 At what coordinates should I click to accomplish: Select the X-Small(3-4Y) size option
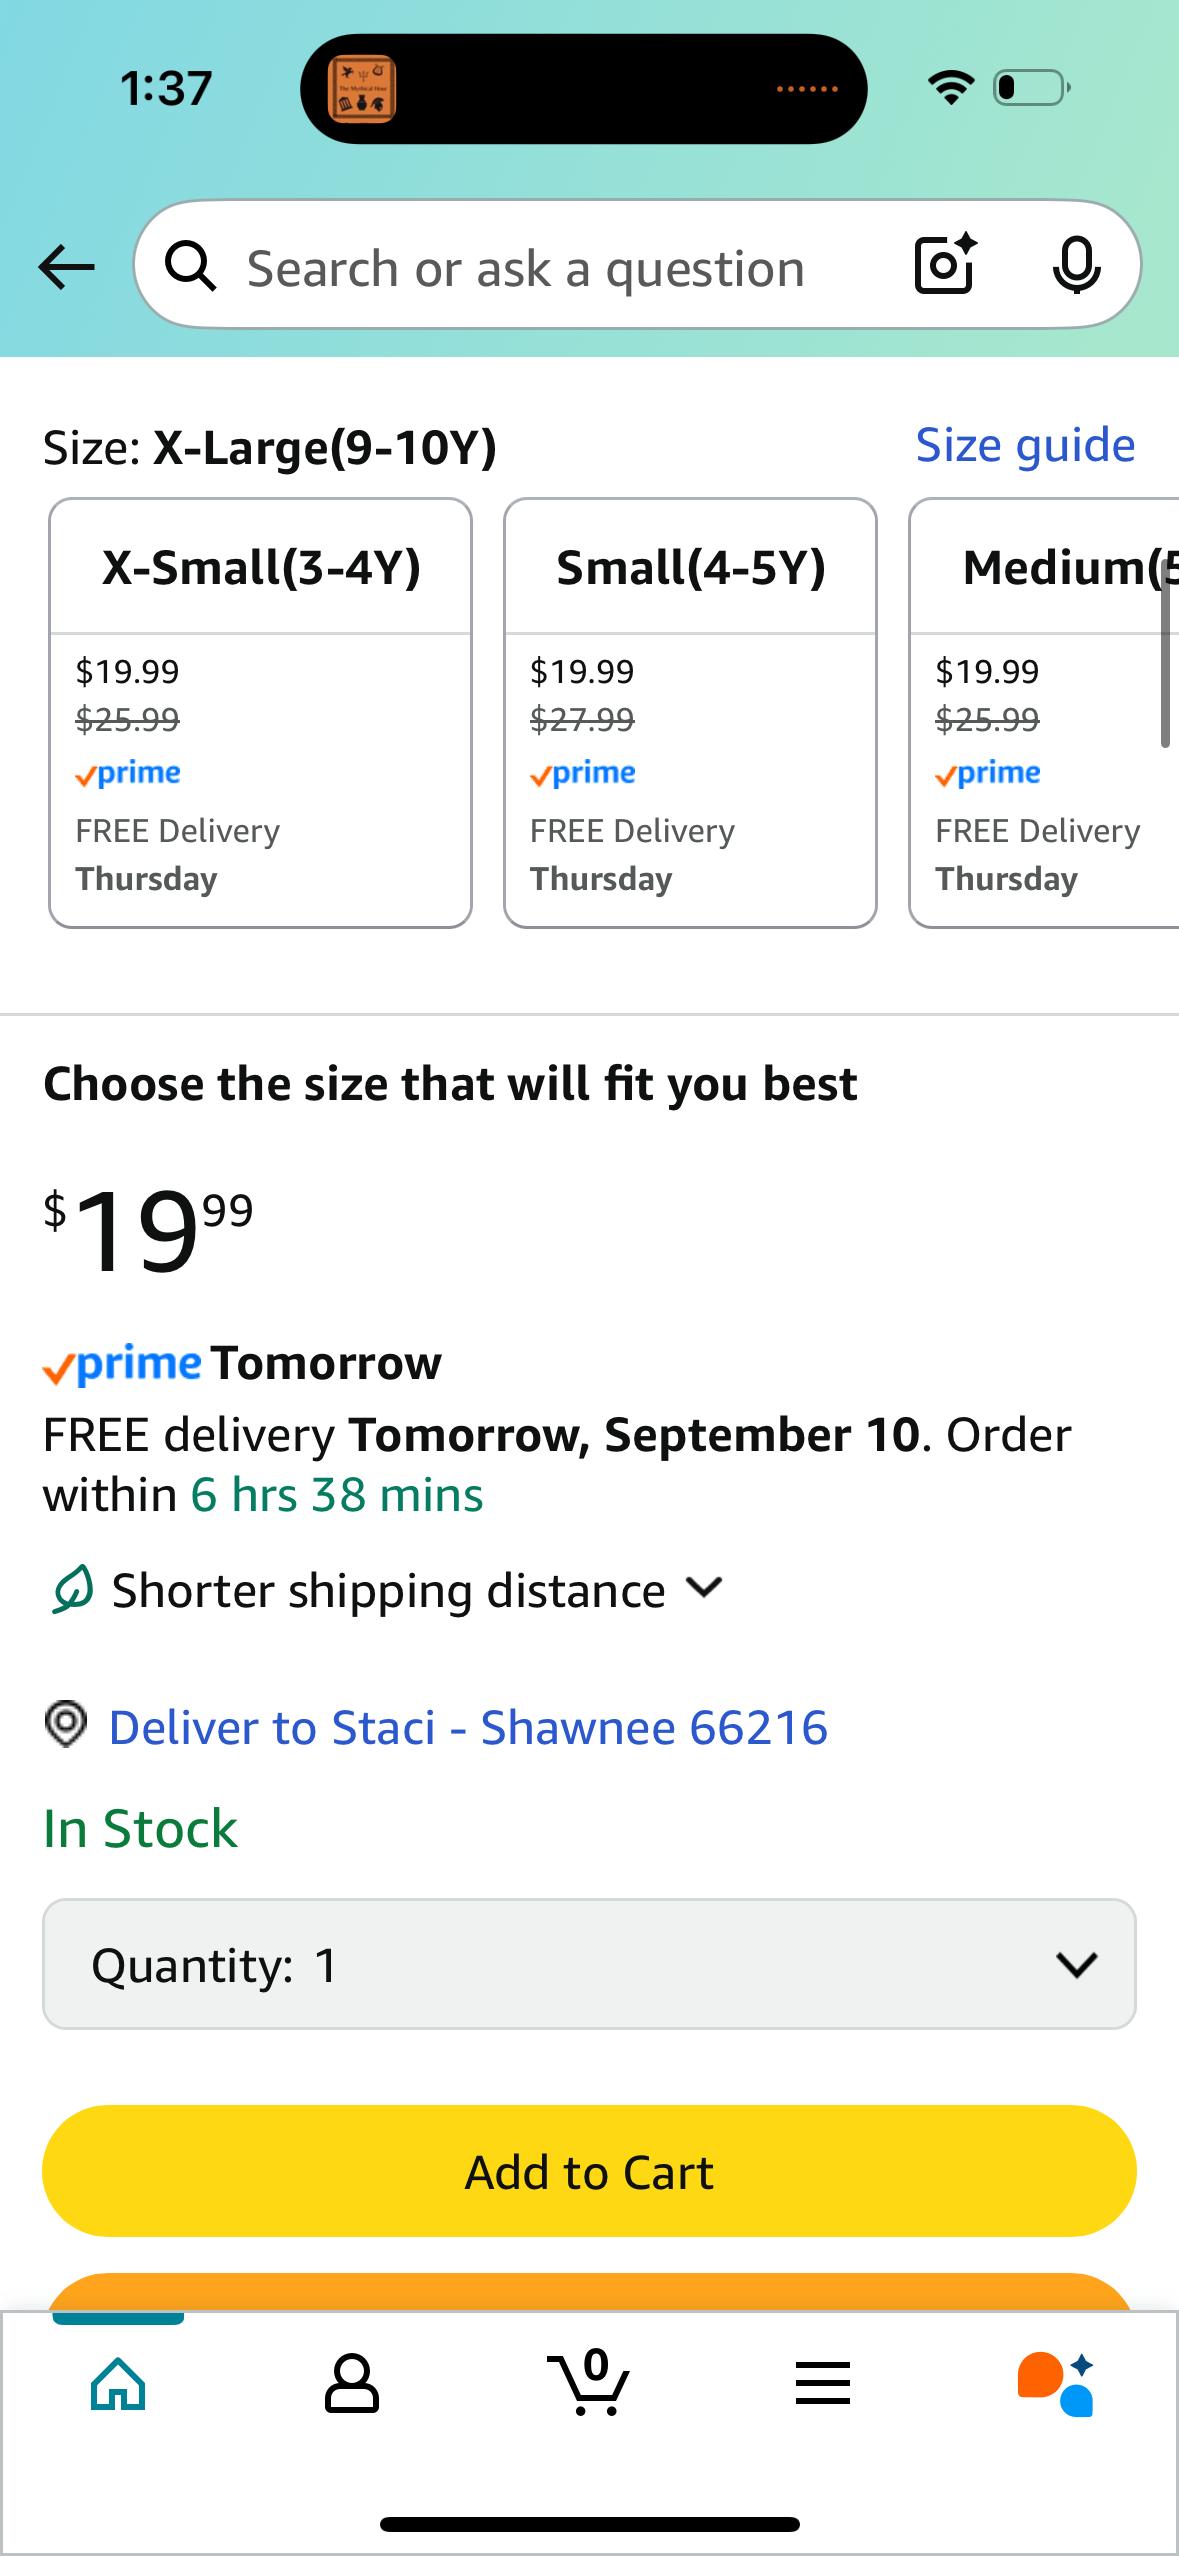(x=260, y=713)
